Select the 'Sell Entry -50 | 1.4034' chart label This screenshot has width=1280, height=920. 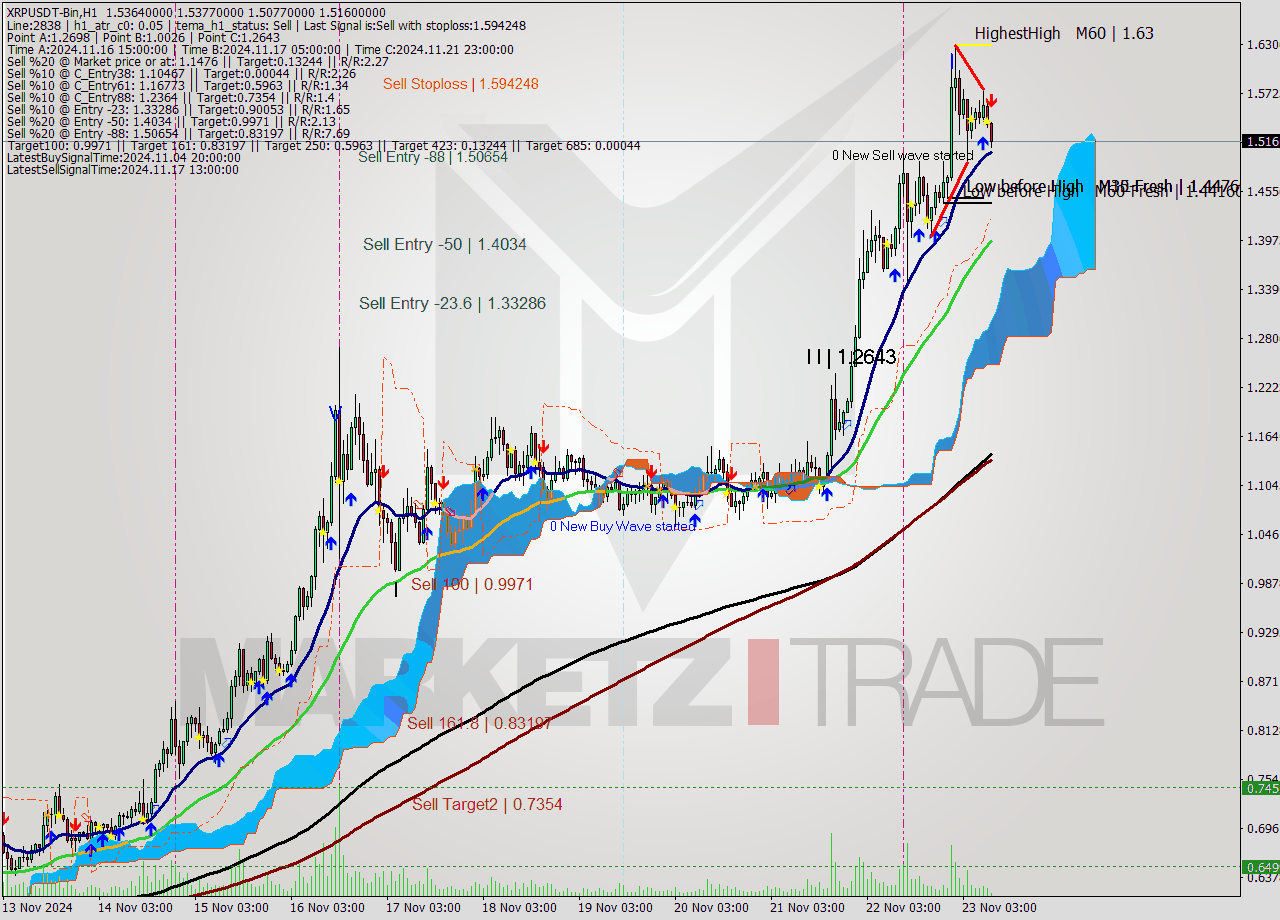[x=444, y=244]
